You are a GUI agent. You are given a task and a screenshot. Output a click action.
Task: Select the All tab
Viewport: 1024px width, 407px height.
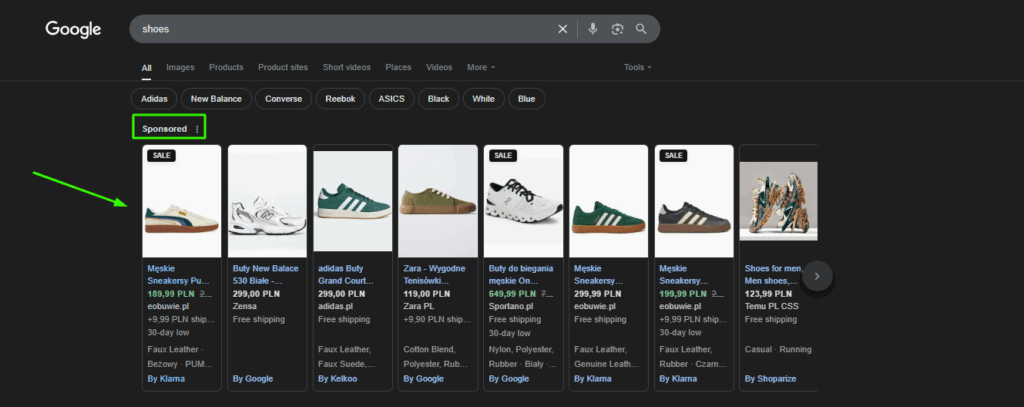[x=147, y=67]
